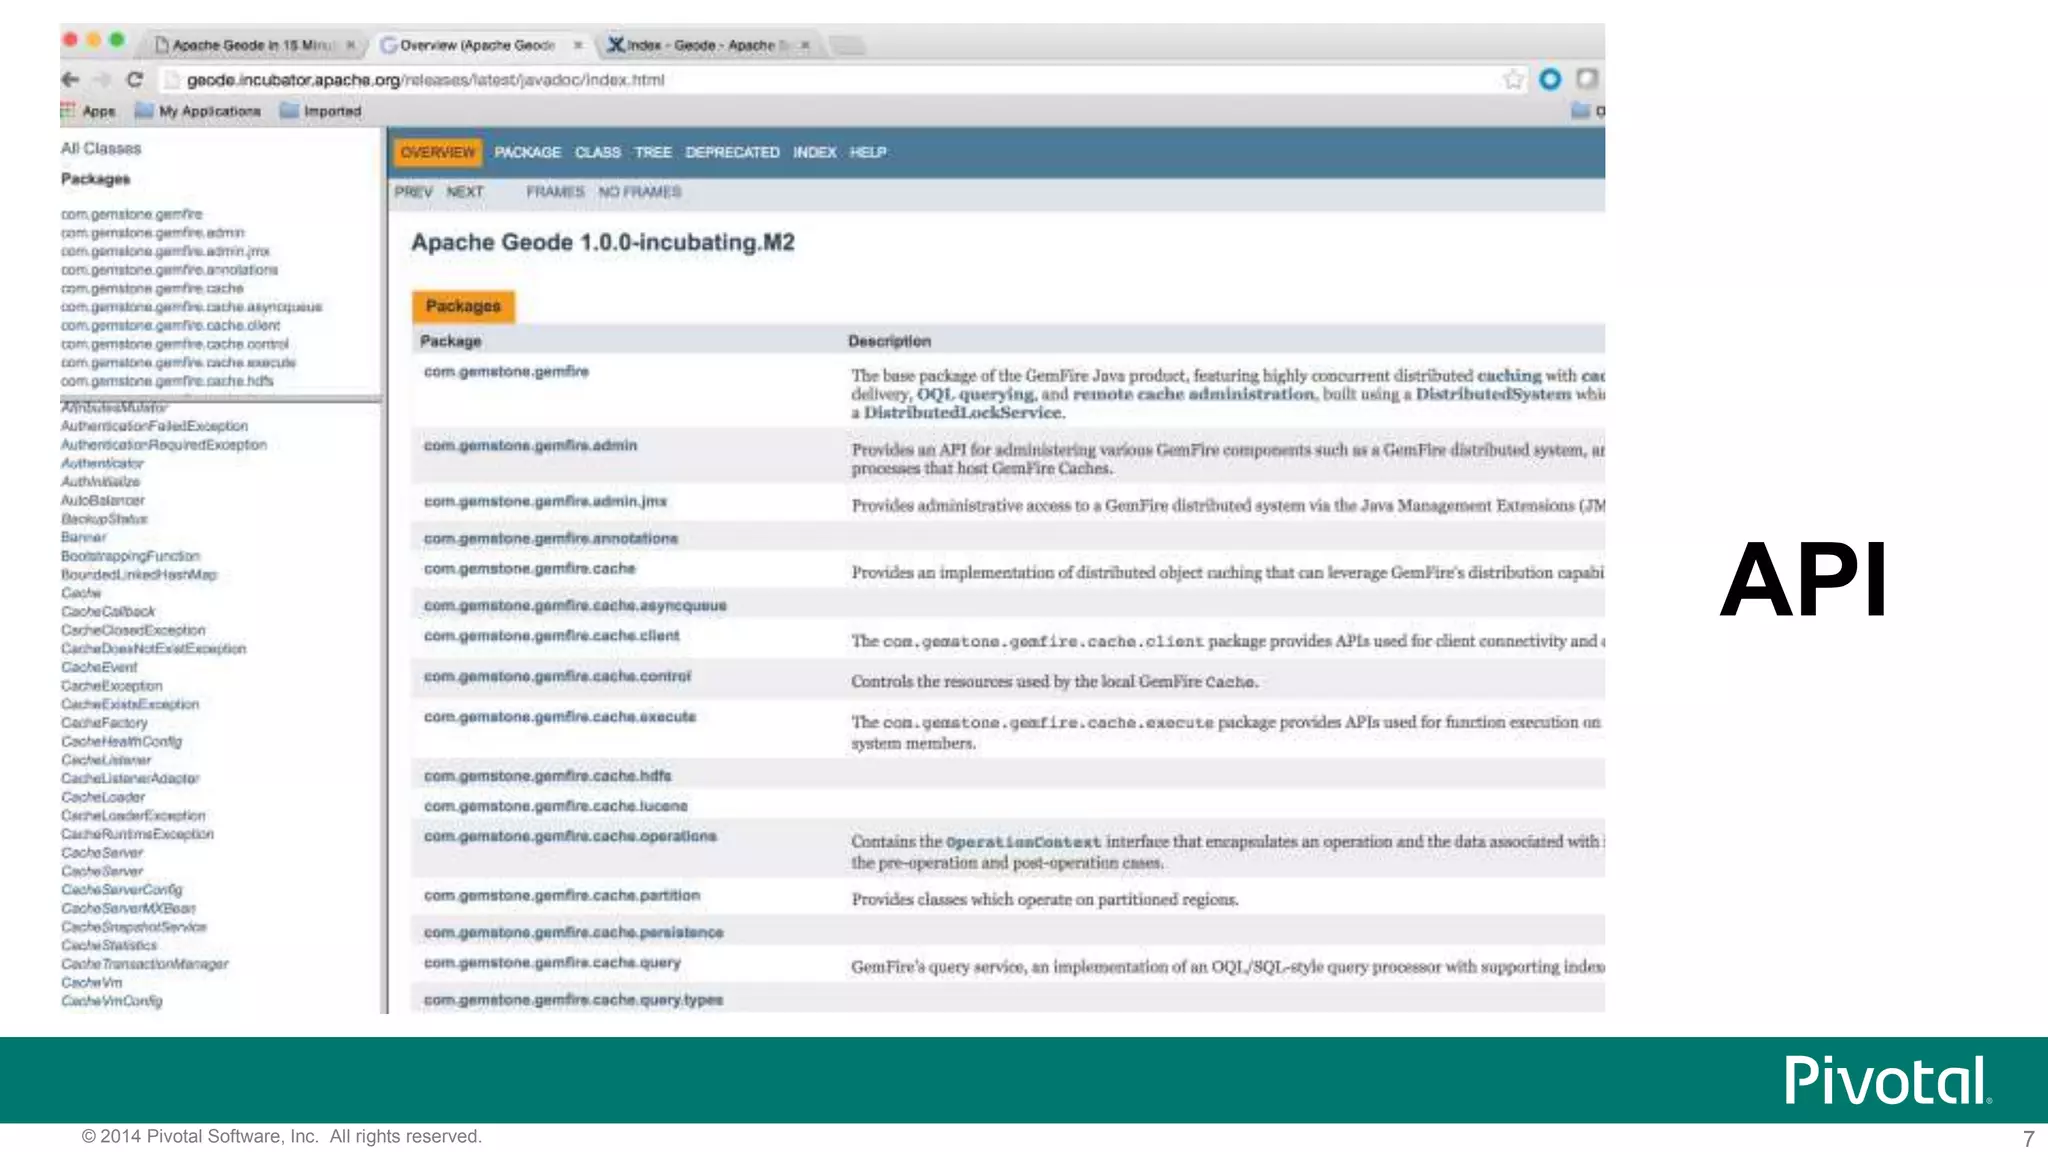Open BoundedLinkedHashMap class in left list
Image resolution: width=2048 pixels, height=1152 pixels.
[x=139, y=574]
